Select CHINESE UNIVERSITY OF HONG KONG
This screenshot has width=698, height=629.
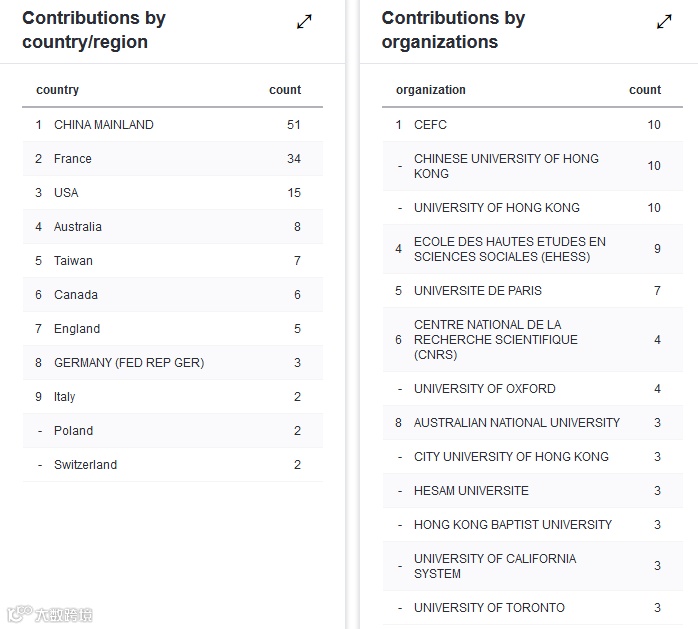[506, 166]
